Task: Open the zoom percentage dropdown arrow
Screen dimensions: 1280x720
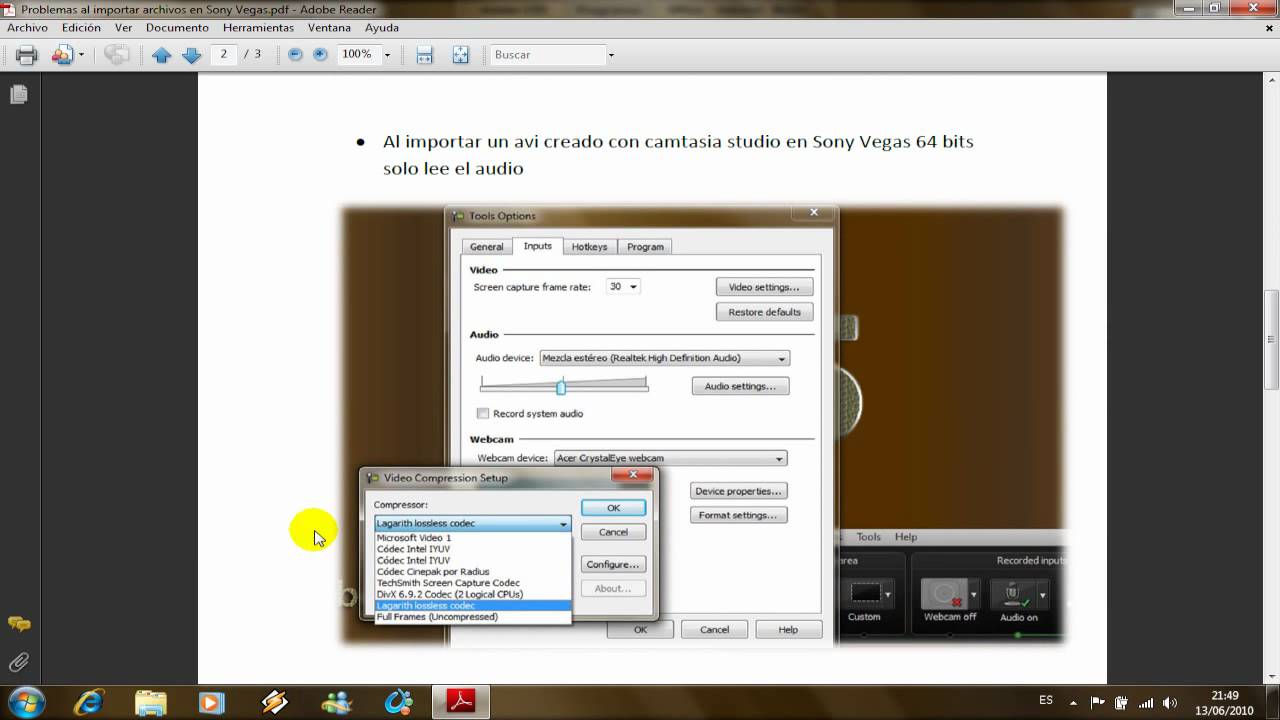Action: click(387, 55)
